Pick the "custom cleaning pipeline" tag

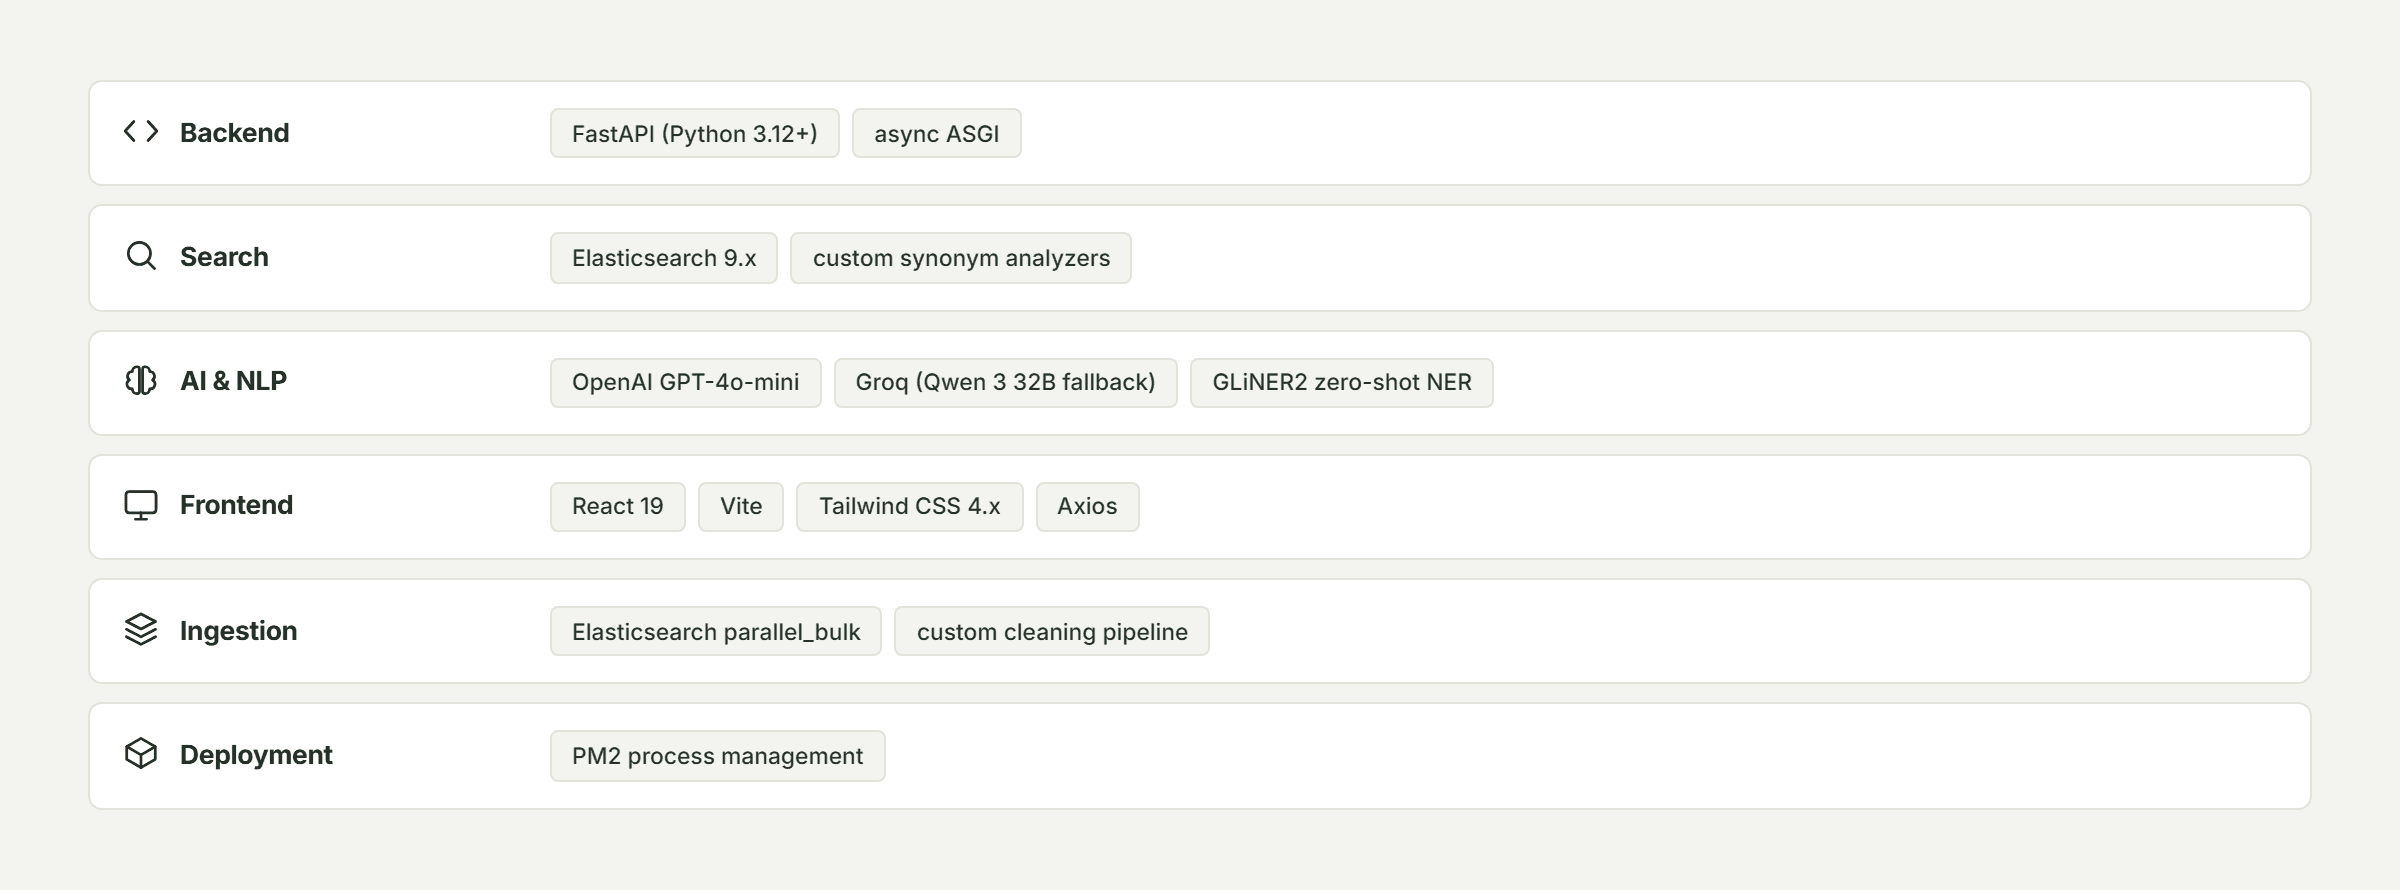coord(1052,631)
